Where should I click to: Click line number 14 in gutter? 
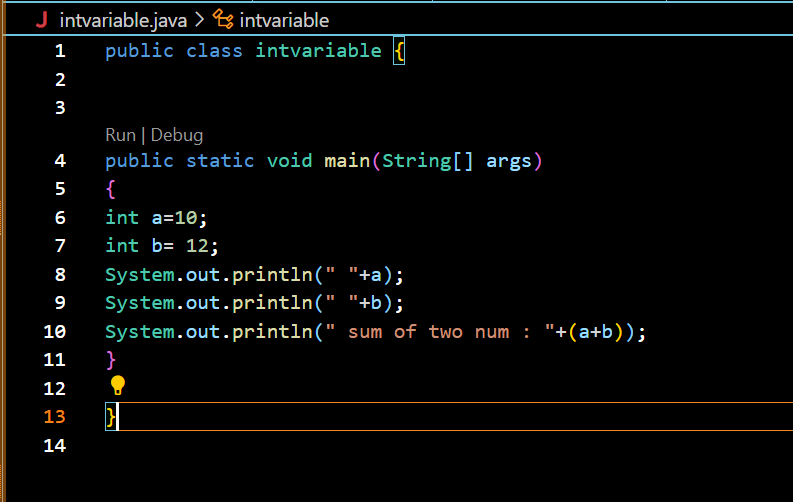[55, 445]
